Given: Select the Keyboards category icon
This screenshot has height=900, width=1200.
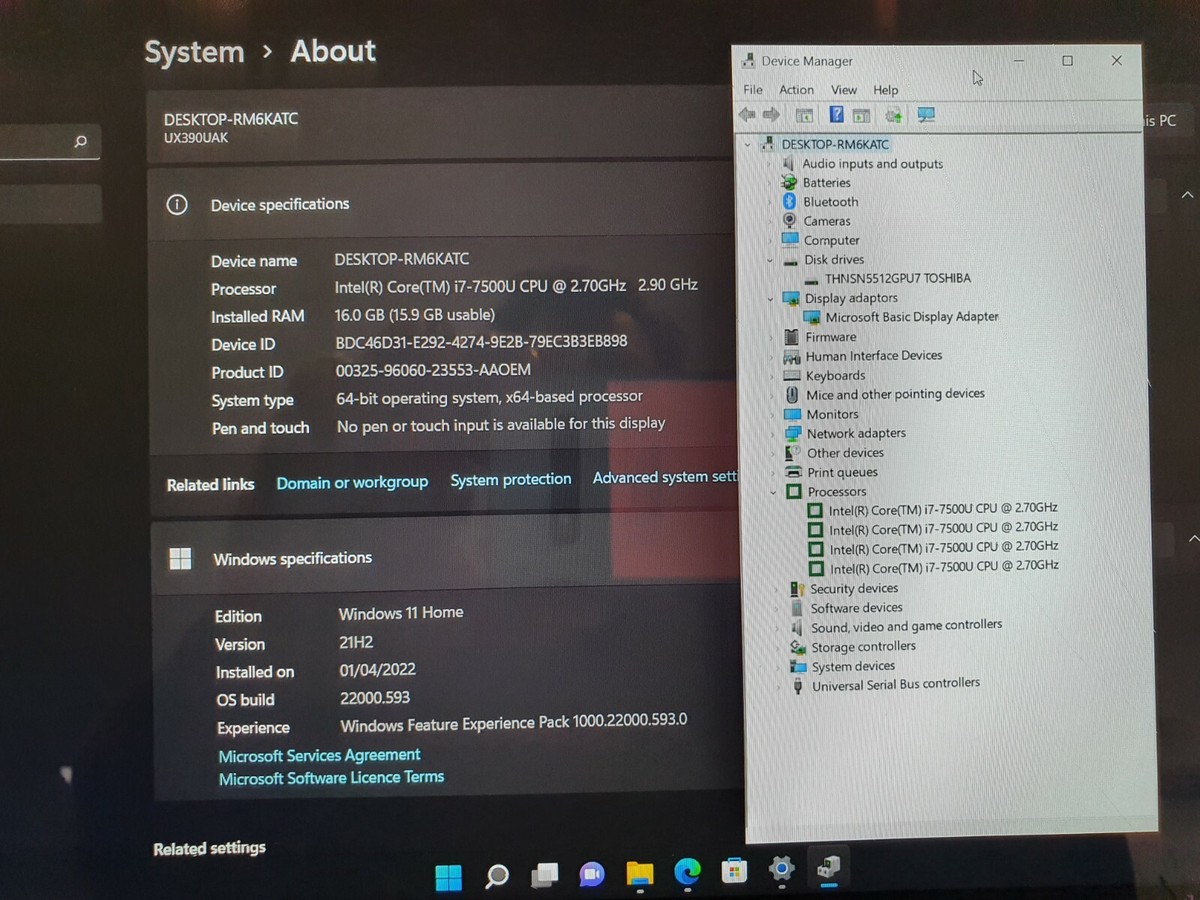Looking at the screenshot, I should (x=792, y=375).
